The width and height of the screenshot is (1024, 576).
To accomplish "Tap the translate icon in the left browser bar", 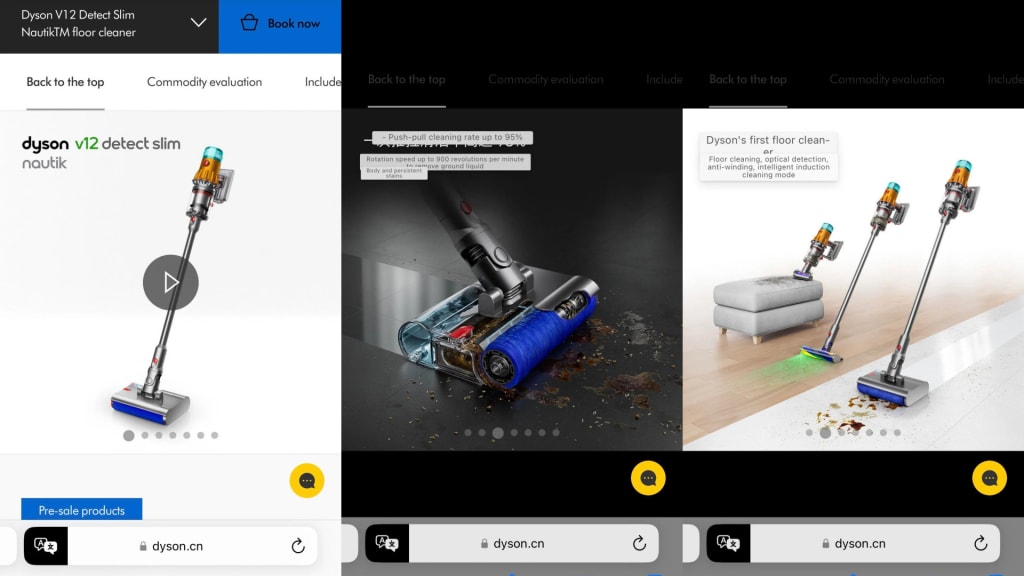I will click(x=46, y=545).
